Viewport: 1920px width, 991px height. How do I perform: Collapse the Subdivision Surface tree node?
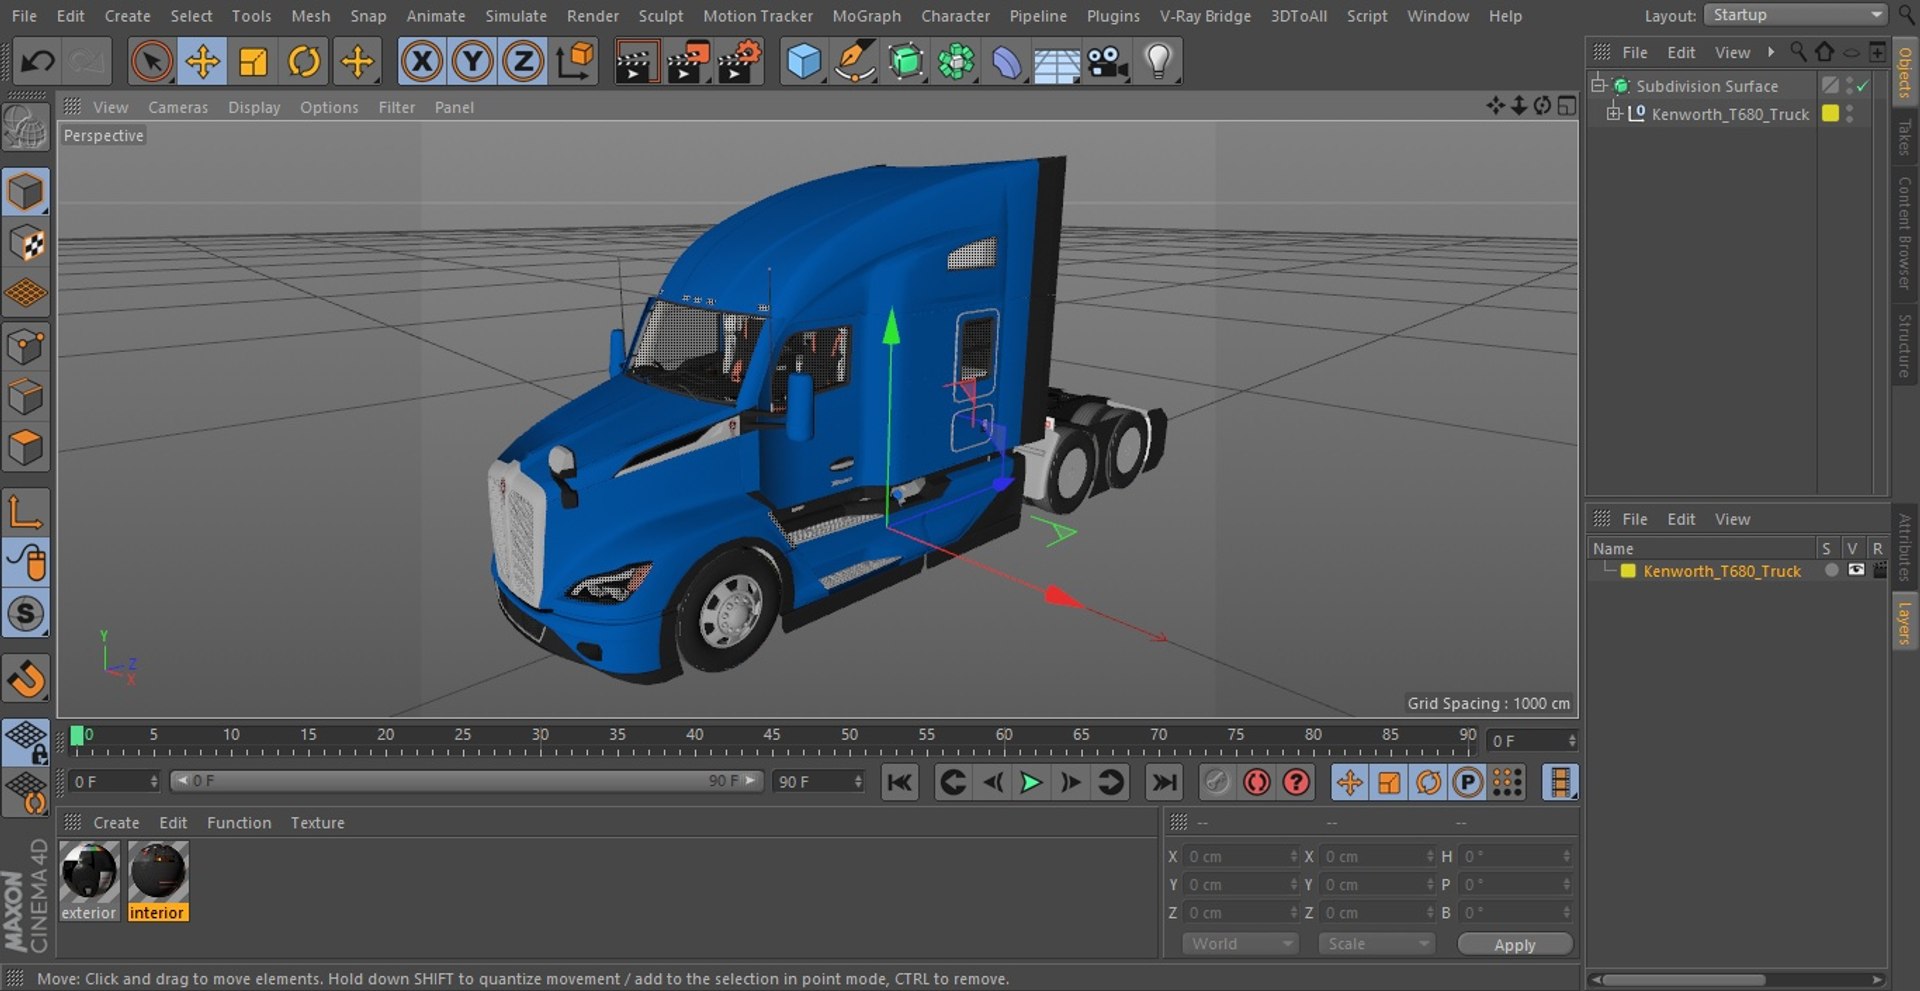[1598, 85]
